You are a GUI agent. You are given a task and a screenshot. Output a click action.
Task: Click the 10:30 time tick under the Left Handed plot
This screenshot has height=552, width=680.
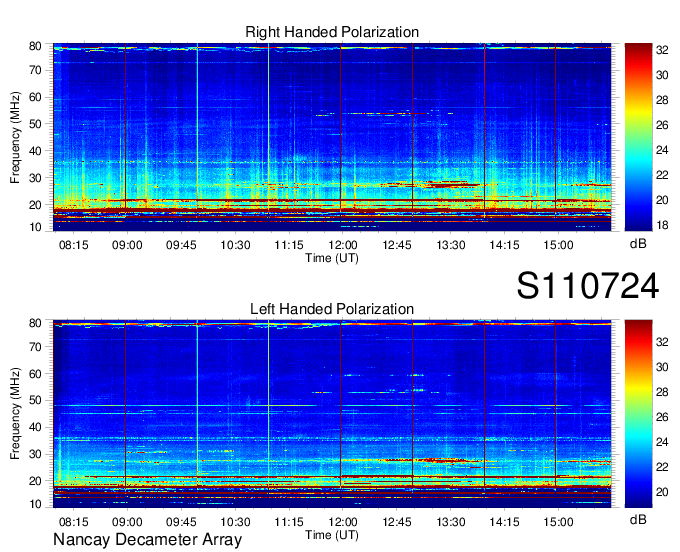(235, 522)
